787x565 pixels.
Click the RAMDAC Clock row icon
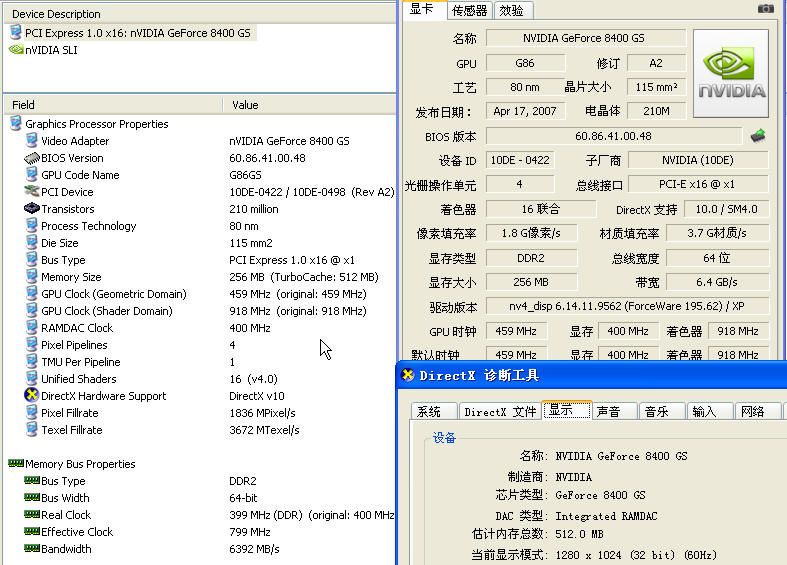(x=32, y=327)
